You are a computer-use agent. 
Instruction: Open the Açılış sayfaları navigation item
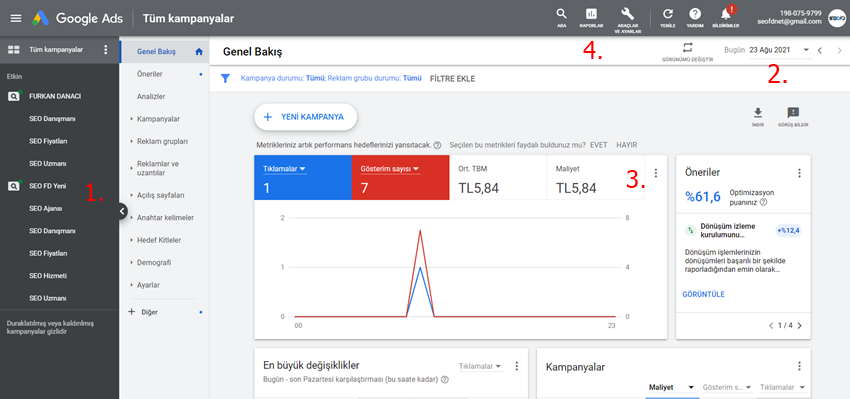(x=160, y=195)
